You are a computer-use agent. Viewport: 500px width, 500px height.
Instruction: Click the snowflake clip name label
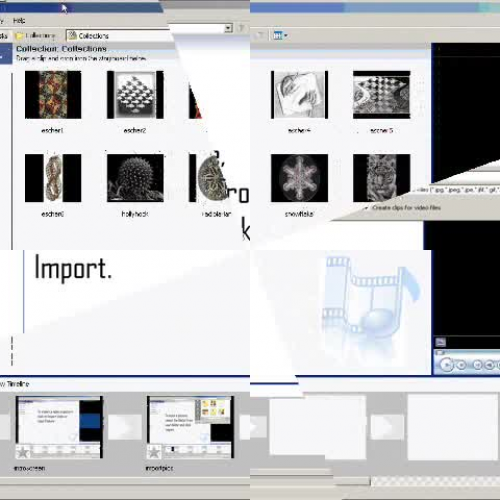coord(299,214)
